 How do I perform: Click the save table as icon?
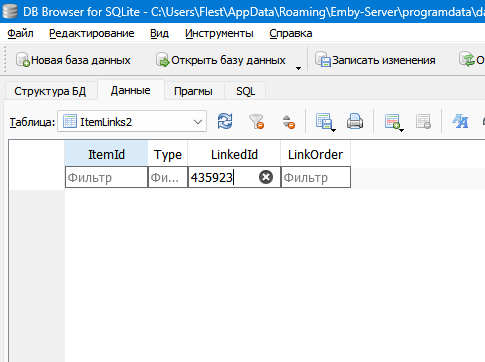pyautogui.click(x=324, y=121)
